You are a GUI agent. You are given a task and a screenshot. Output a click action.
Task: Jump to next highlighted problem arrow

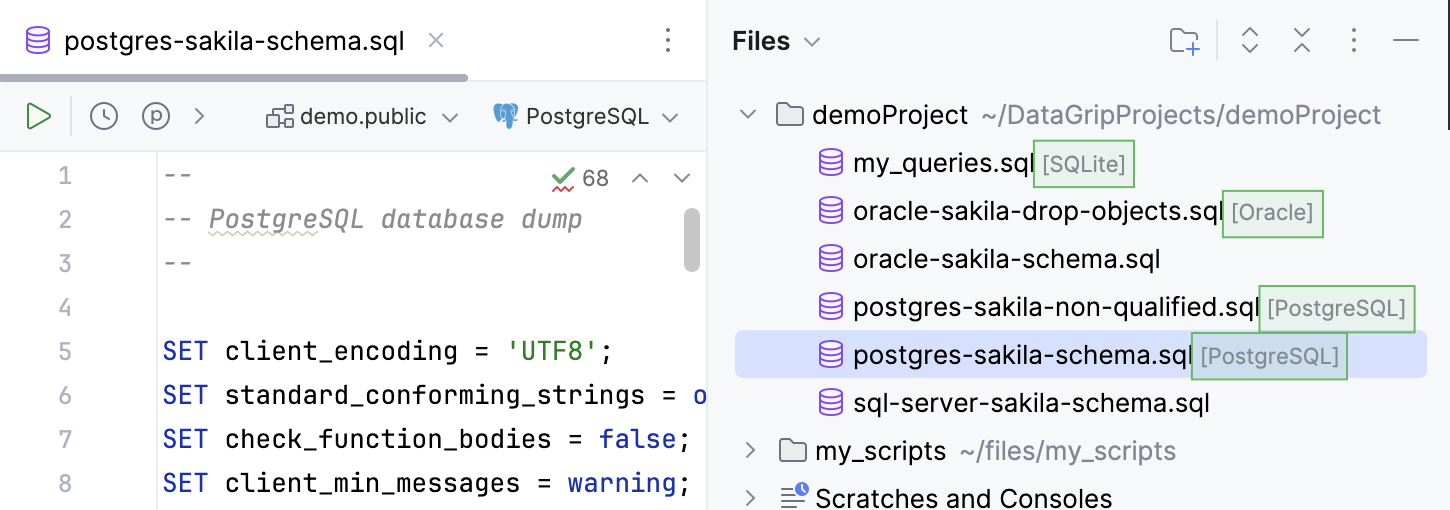(682, 178)
